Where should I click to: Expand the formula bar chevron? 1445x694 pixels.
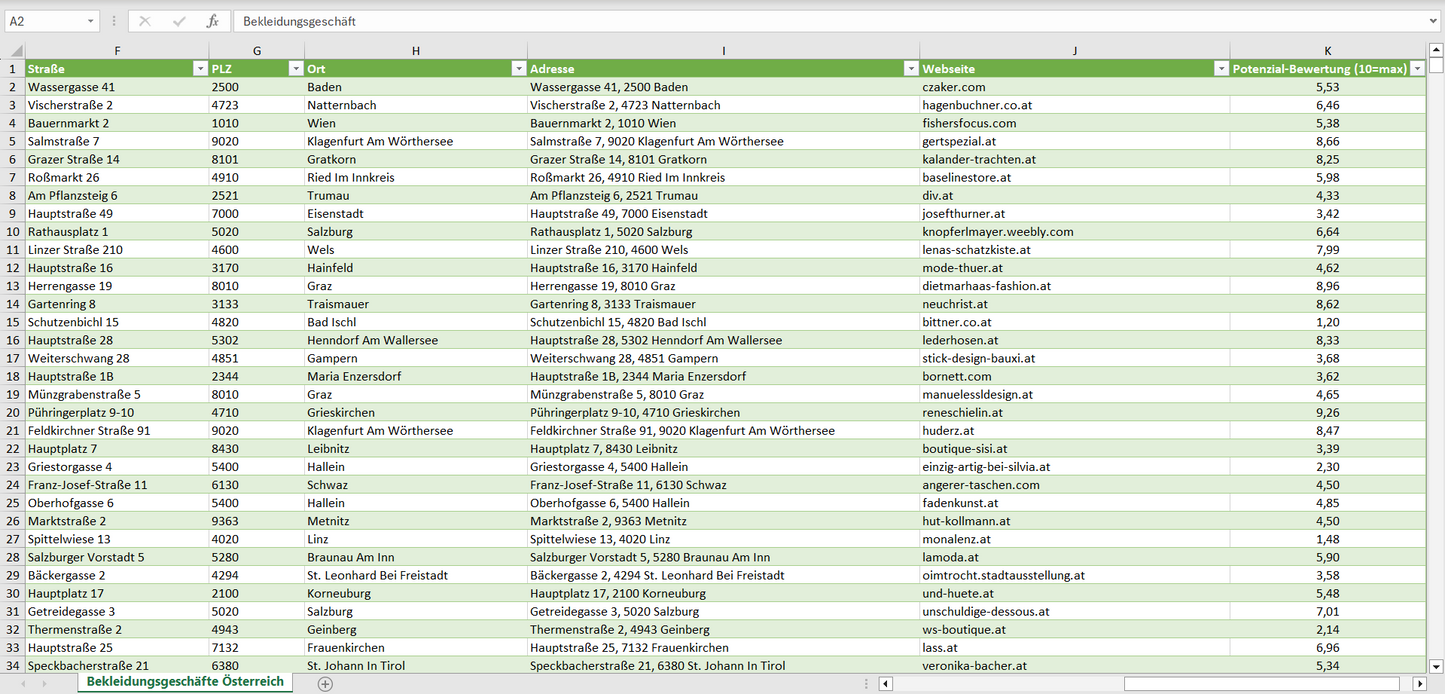[1434, 21]
